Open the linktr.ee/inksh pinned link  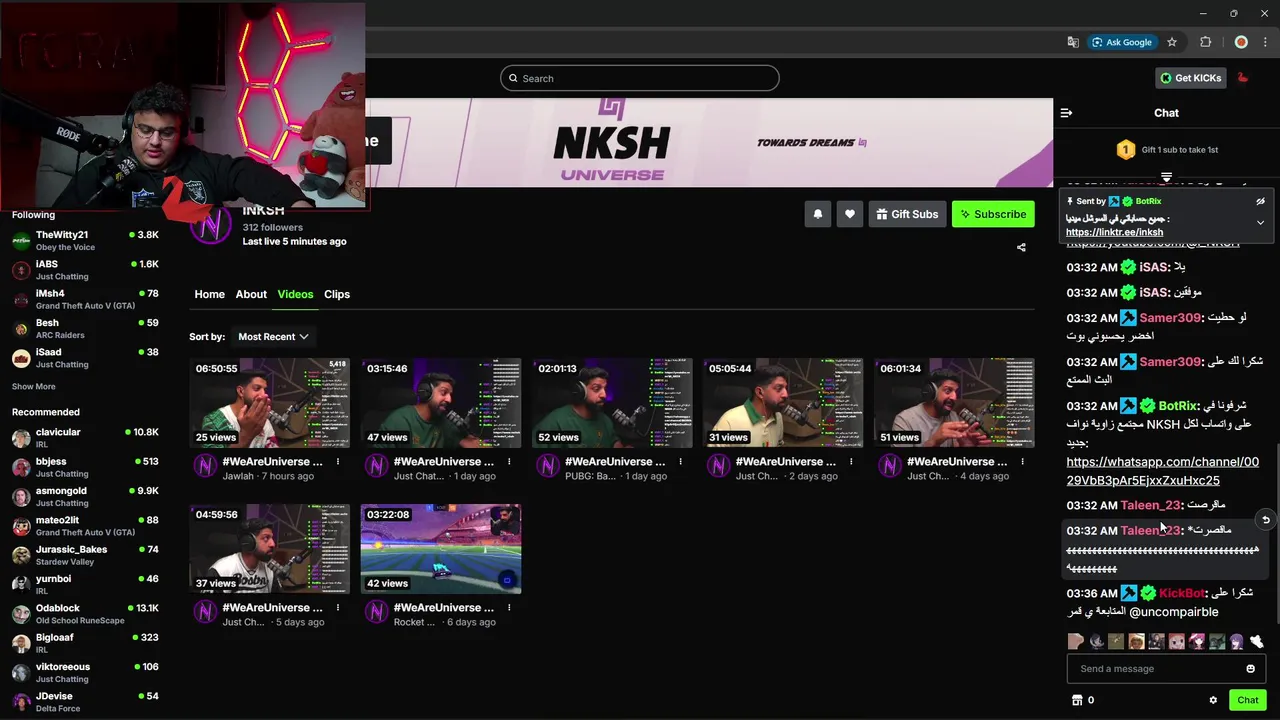1114,232
